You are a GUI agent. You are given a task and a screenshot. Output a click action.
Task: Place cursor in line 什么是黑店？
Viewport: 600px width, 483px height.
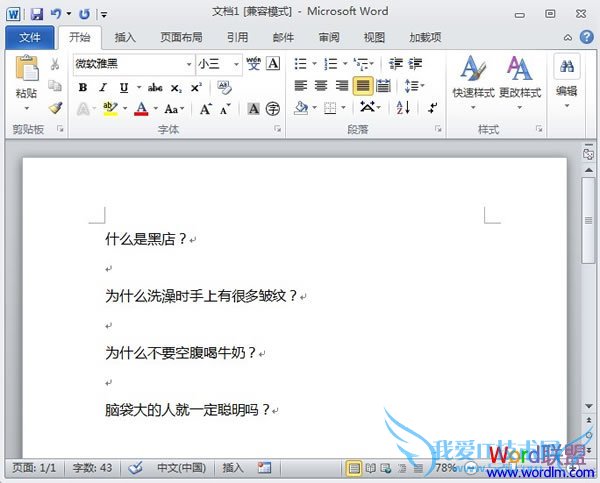pos(146,239)
